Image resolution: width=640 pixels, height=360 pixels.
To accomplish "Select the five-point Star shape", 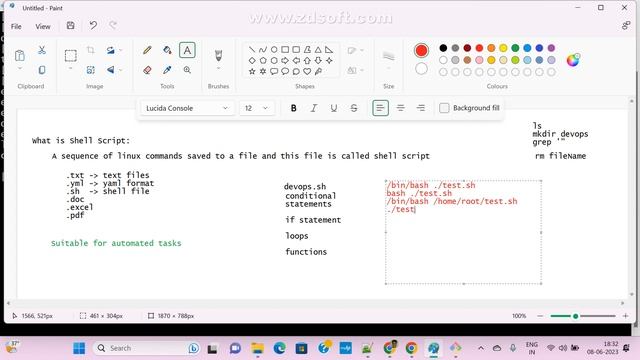I will [x=252, y=71].
